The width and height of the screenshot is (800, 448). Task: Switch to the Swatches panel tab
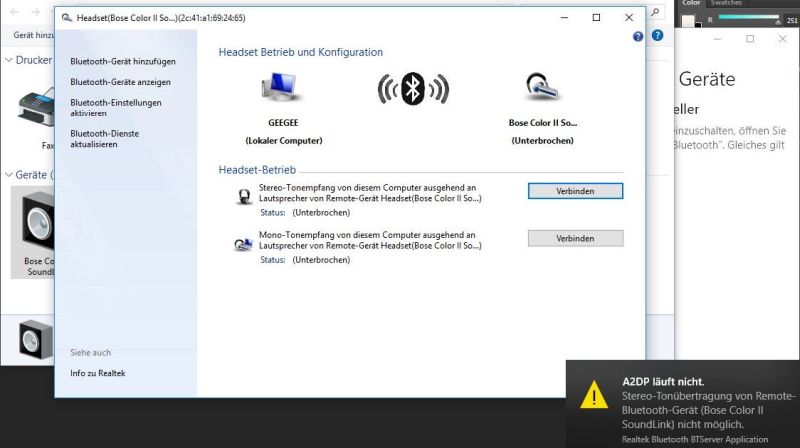click(x=726, y=3)
